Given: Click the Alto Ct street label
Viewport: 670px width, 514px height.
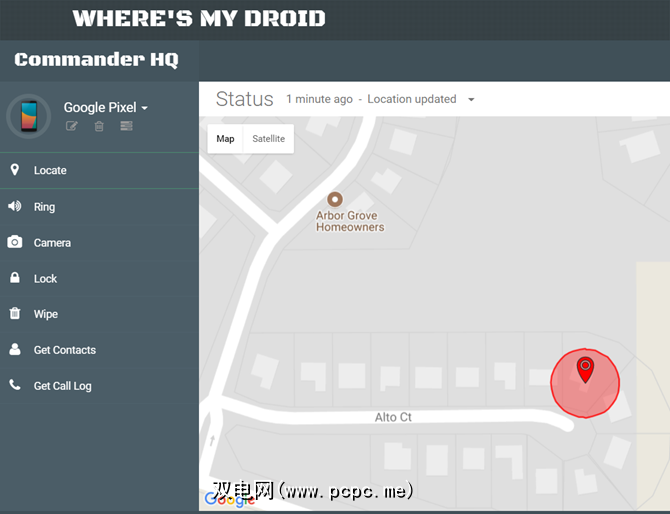Looking at the screenshot, I should pos(393,417).
